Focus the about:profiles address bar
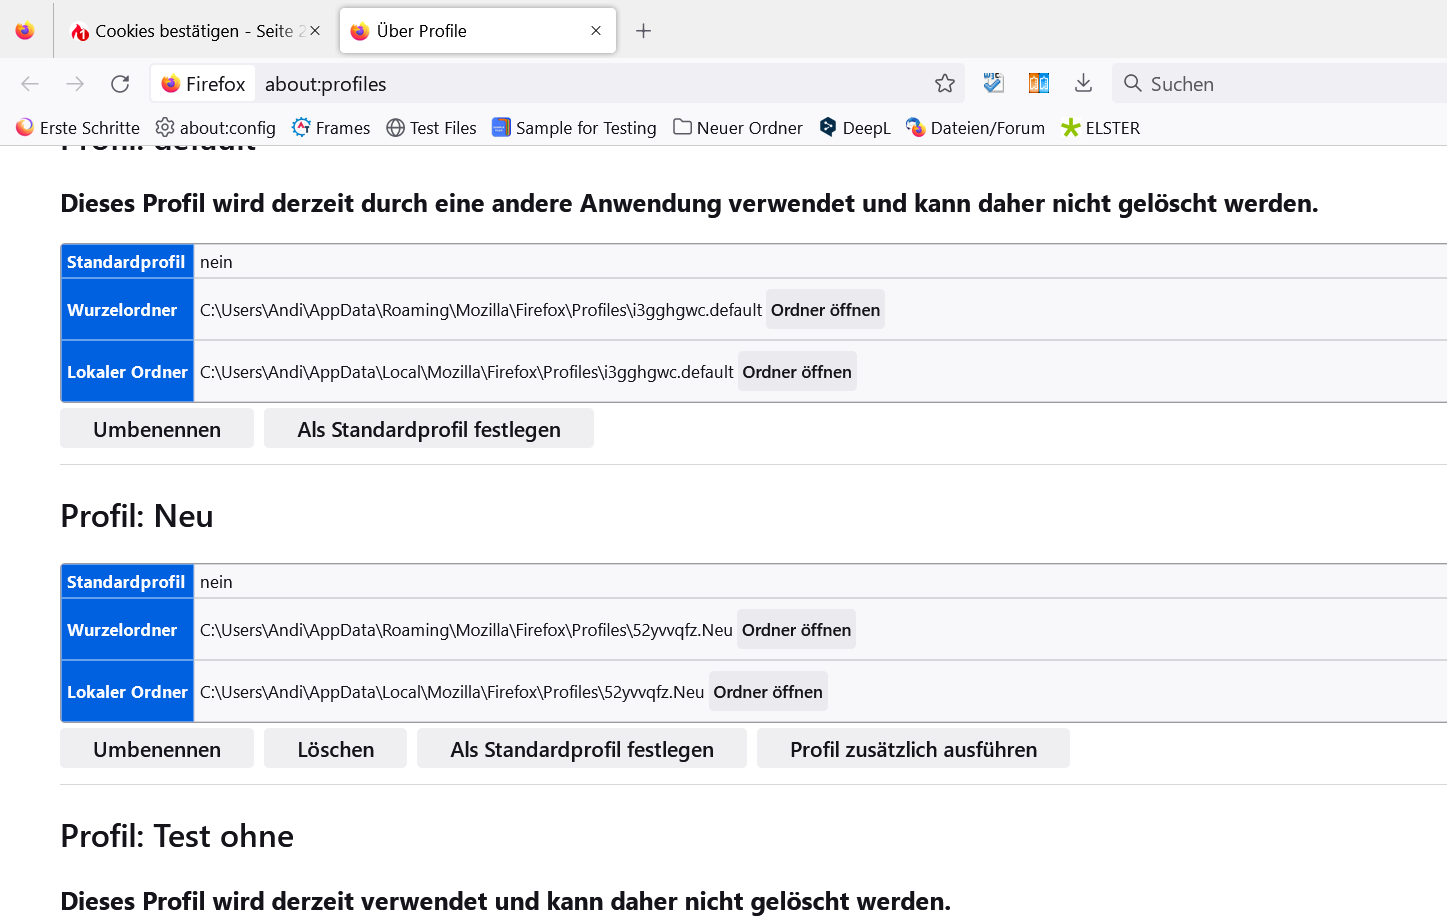Image resolution: width=1447 pixels, height=916 pixels. click(x=590, y=84)
